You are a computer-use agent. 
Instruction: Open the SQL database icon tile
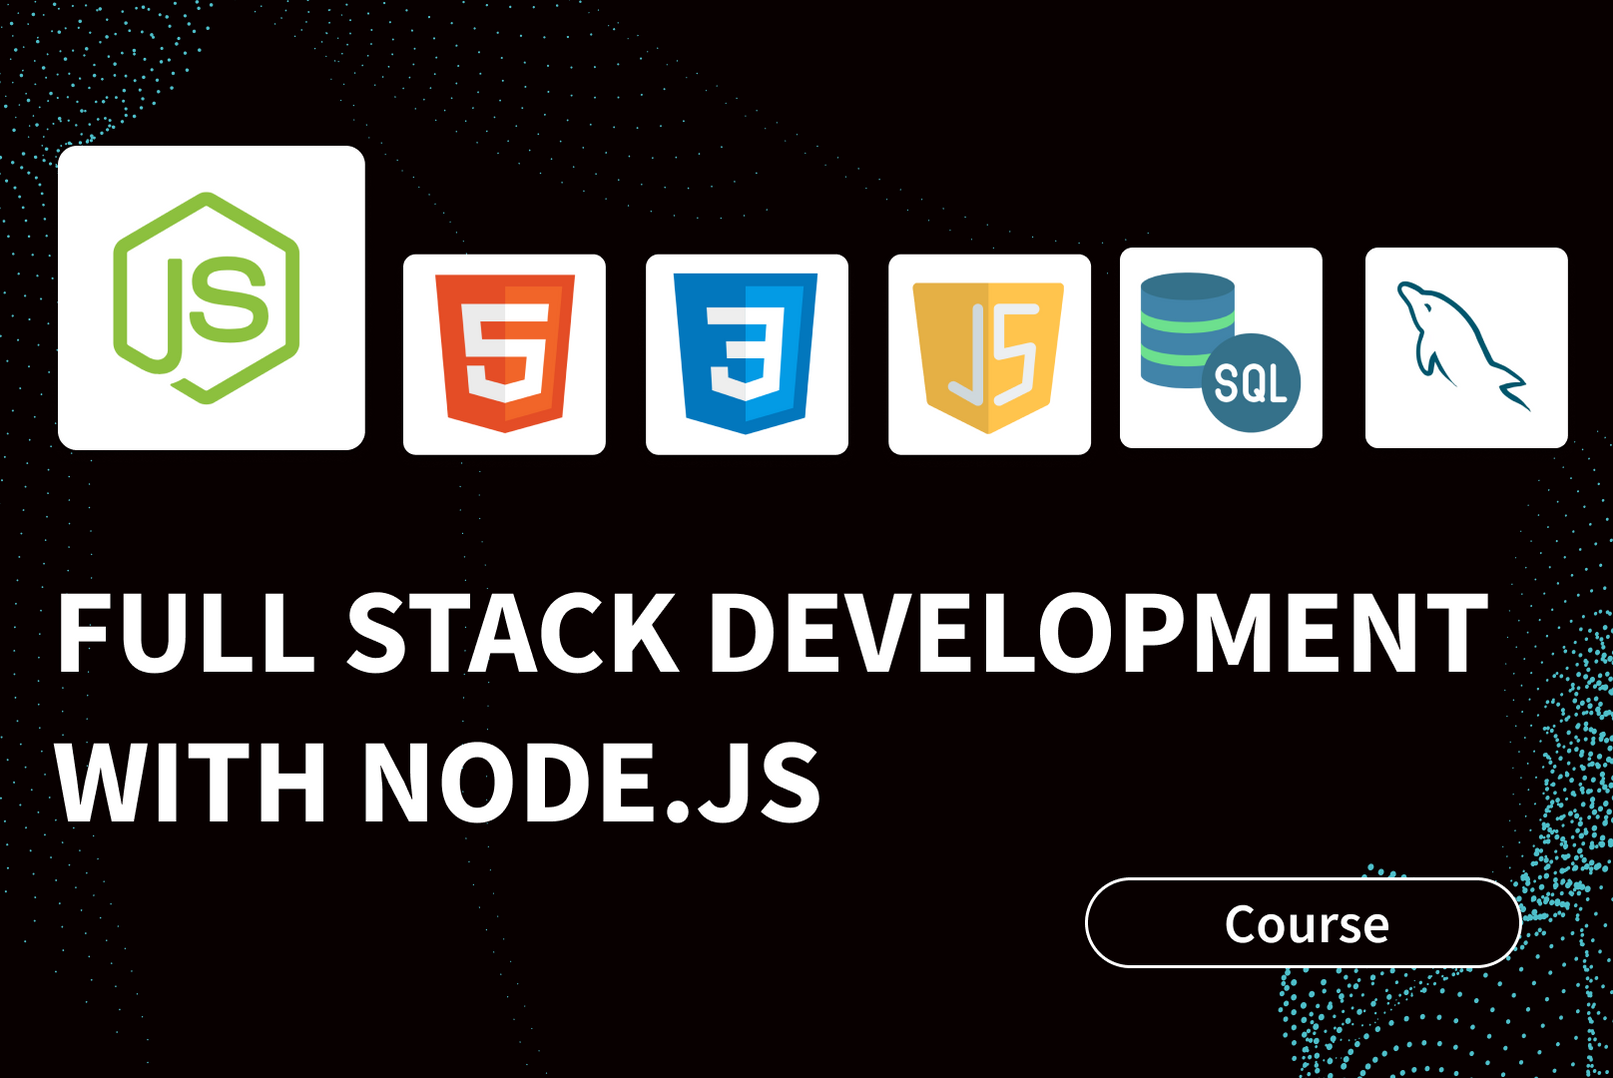[x=1220, y=348]
